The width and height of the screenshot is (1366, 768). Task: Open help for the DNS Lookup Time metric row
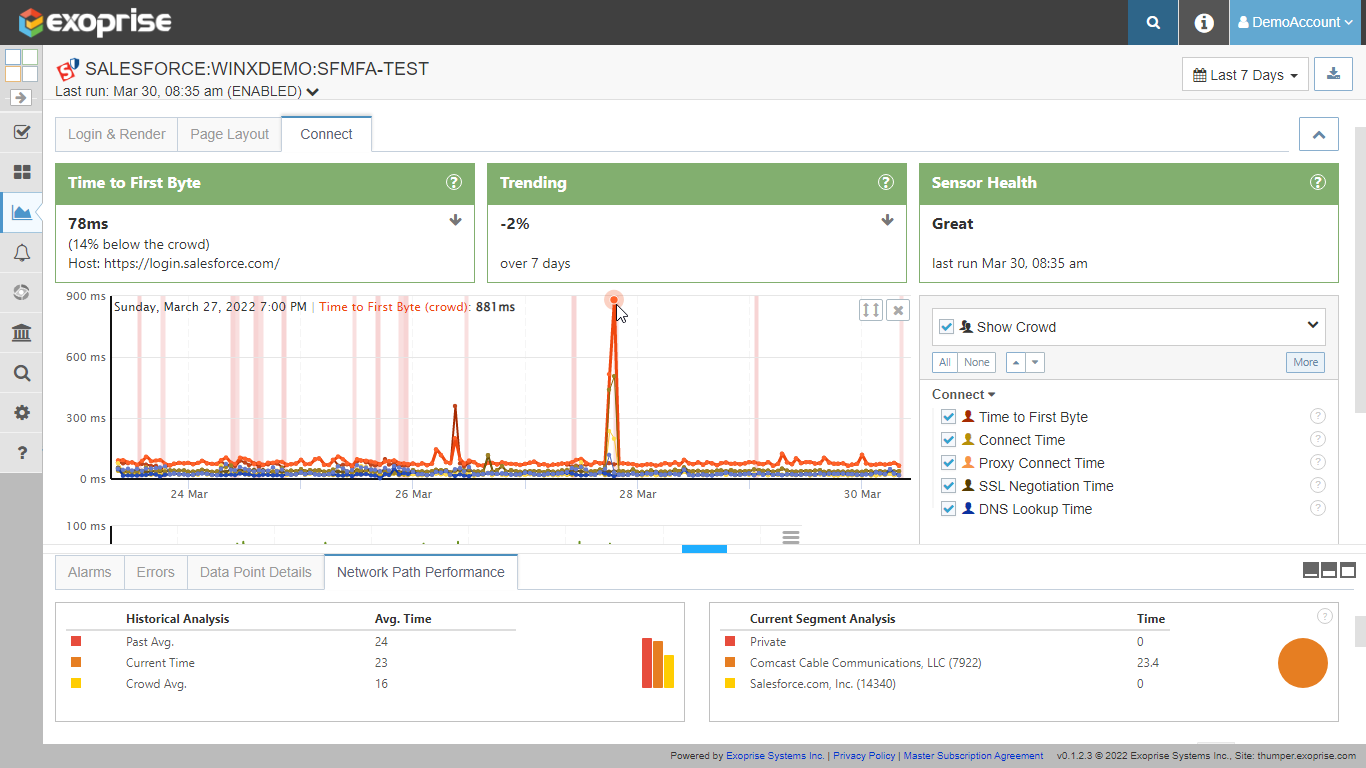[x=1318, y=509]
